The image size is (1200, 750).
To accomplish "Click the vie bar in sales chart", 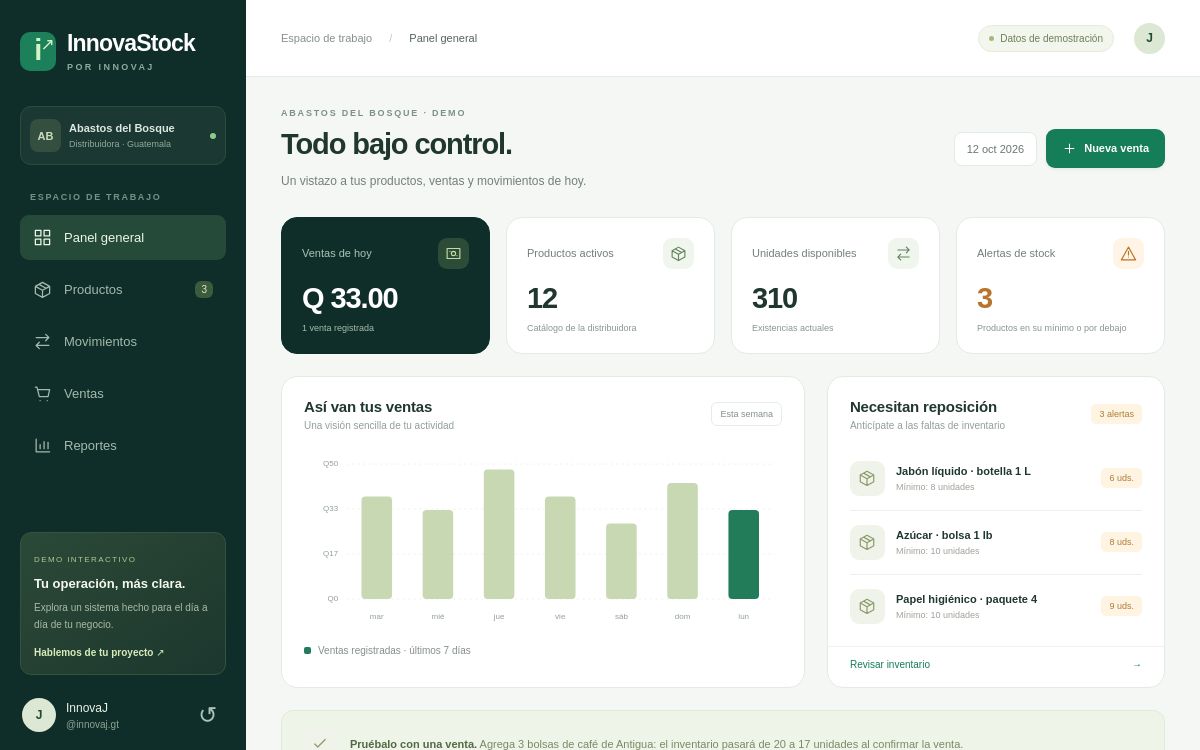I will pyautogui.click(x=560, y=548).
